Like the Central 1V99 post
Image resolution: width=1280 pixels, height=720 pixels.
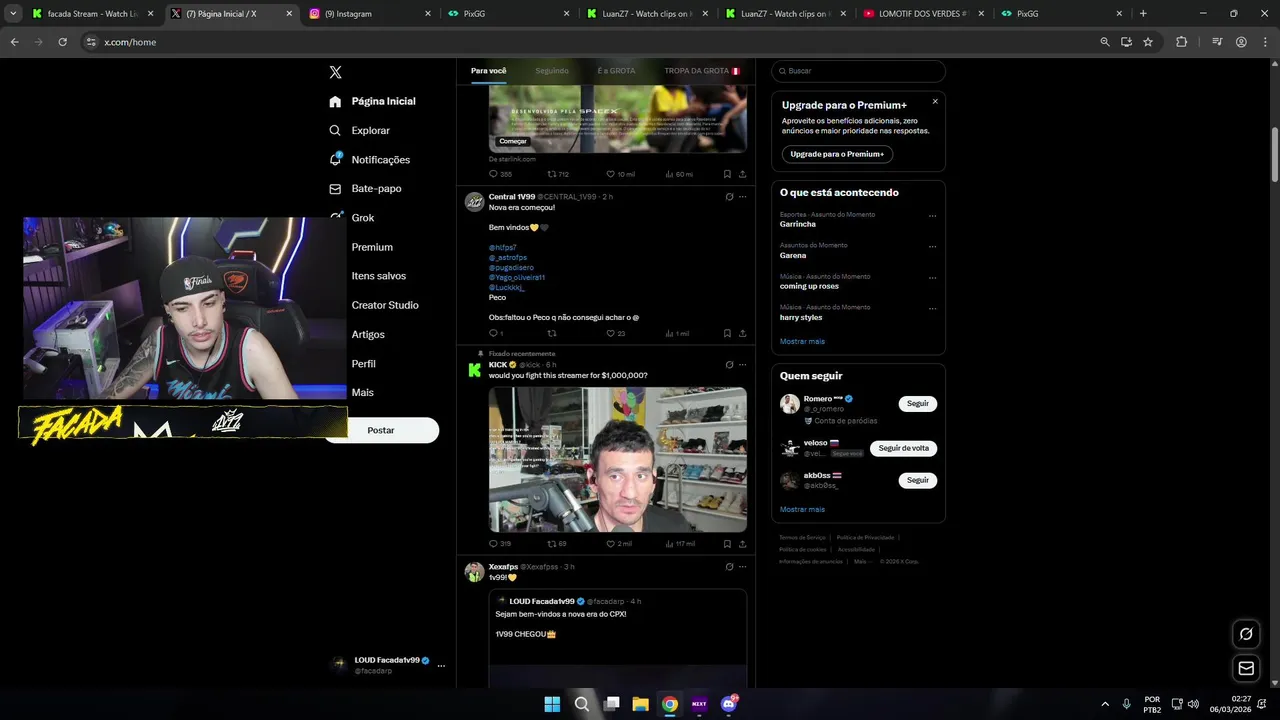click(x=610, y=333)
